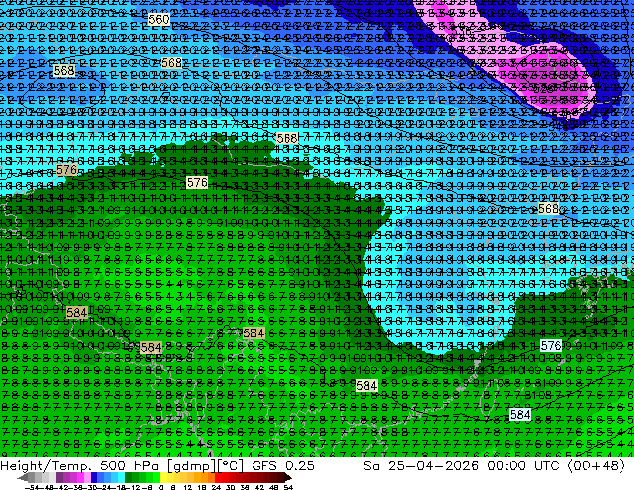Click the 'GFS 0.25' model label
Screen dimensions: 634x490
point(283,466)
